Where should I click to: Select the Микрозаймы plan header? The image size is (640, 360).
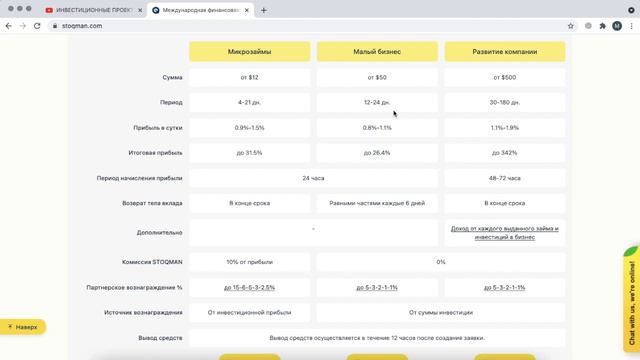tap(249, 51)
